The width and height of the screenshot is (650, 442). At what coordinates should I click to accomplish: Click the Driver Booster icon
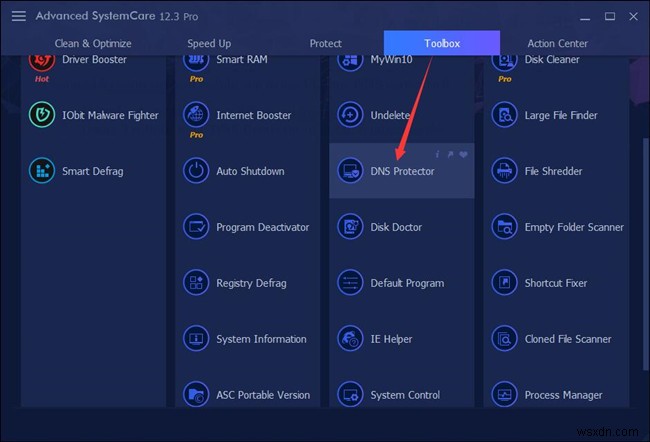[x=42, y=63]
